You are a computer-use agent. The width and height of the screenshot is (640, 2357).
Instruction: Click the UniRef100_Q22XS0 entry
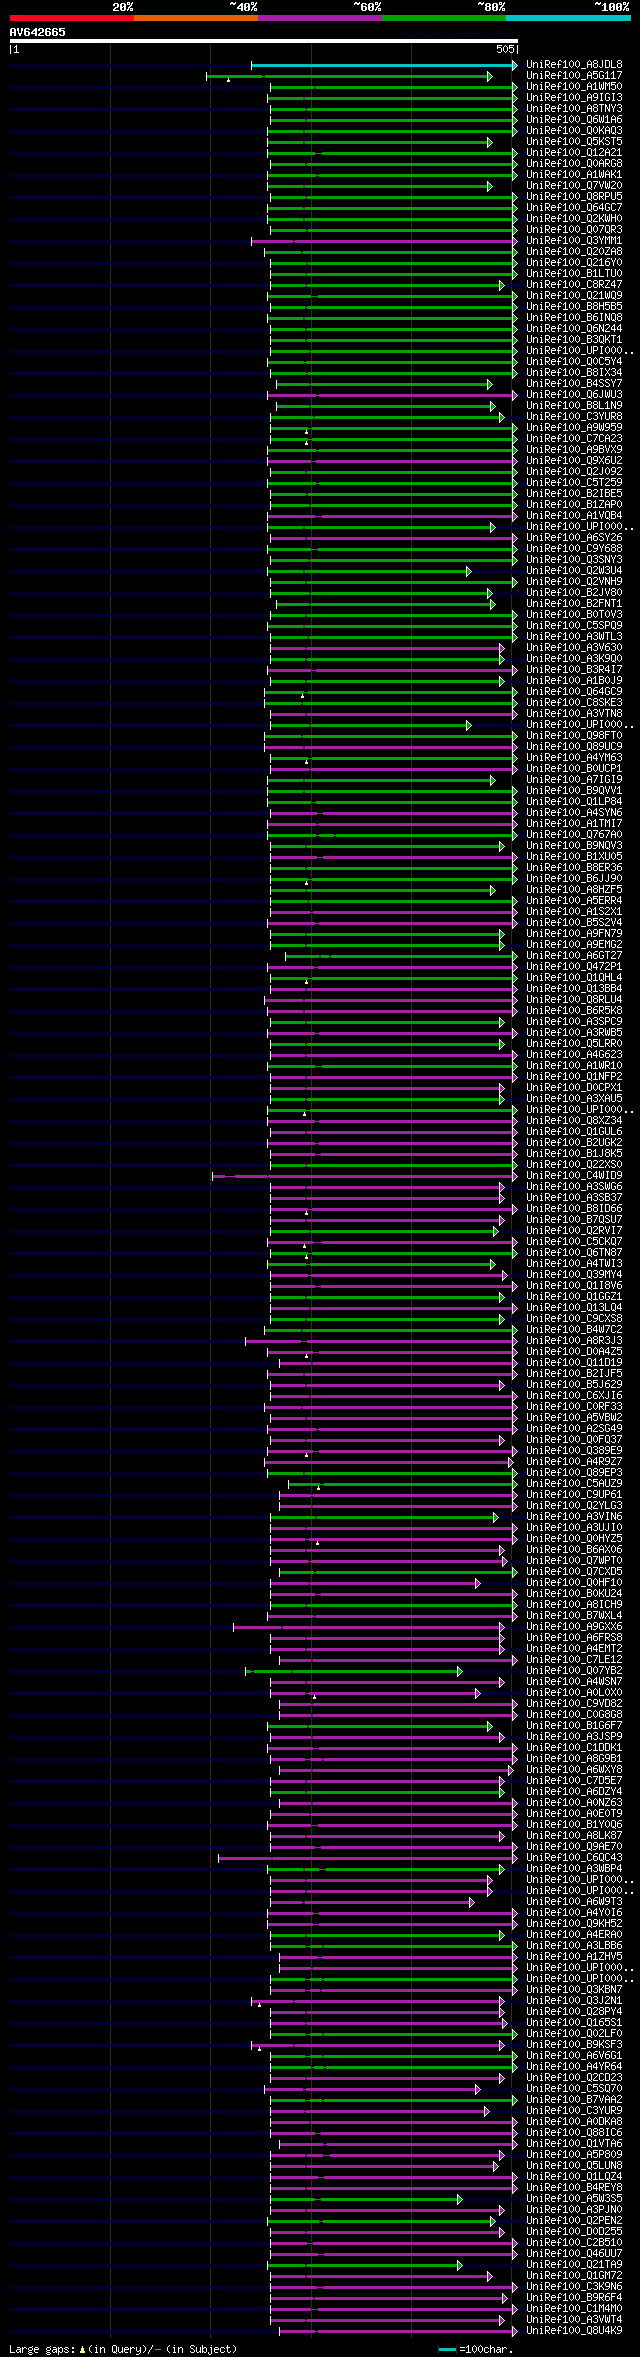(574, 1165)
